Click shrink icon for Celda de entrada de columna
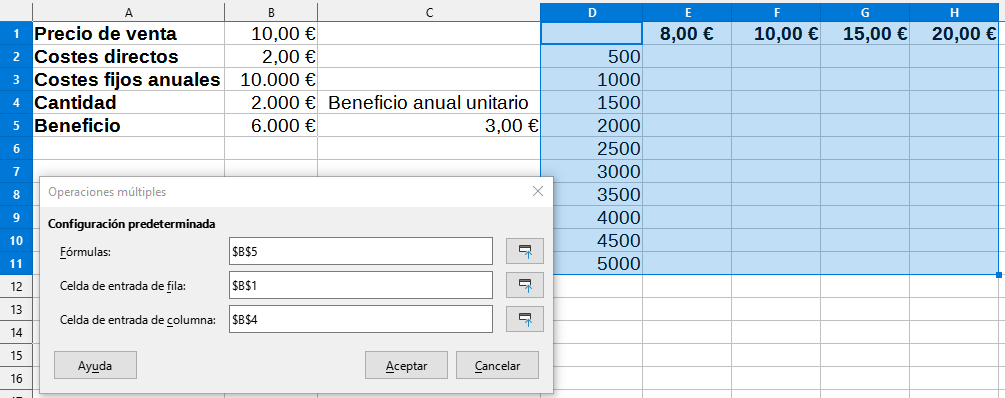The width and height of the screenshot is (1005, 398). (524, 319)
